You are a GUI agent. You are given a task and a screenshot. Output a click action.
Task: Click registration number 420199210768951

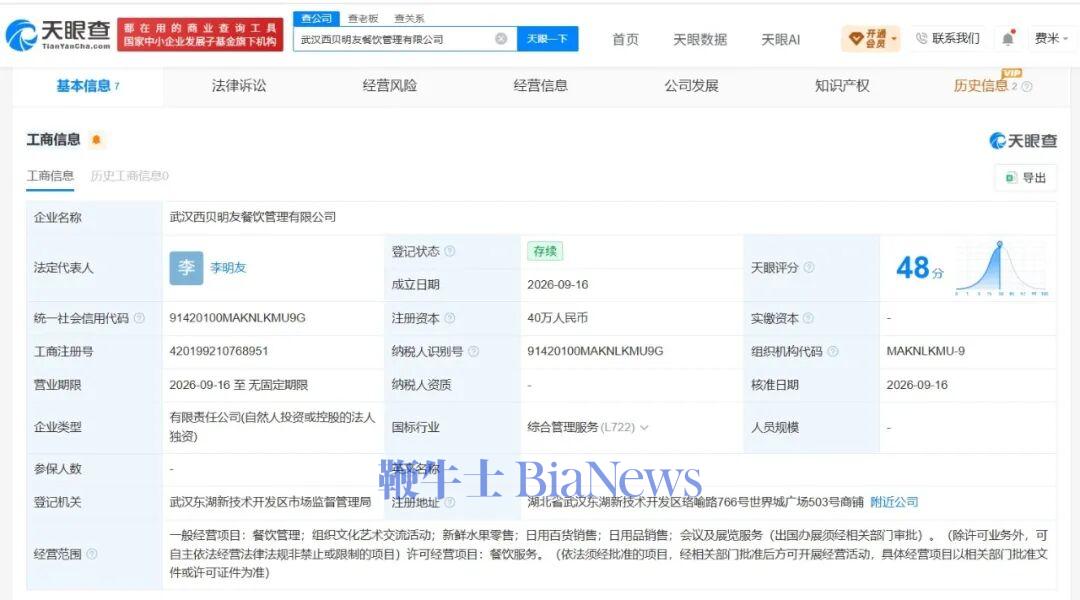pos(218,351)
